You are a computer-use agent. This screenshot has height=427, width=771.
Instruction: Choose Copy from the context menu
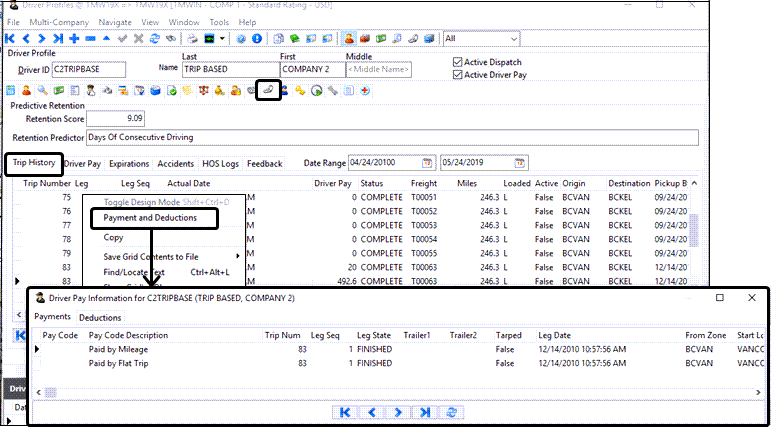(114, 238)
